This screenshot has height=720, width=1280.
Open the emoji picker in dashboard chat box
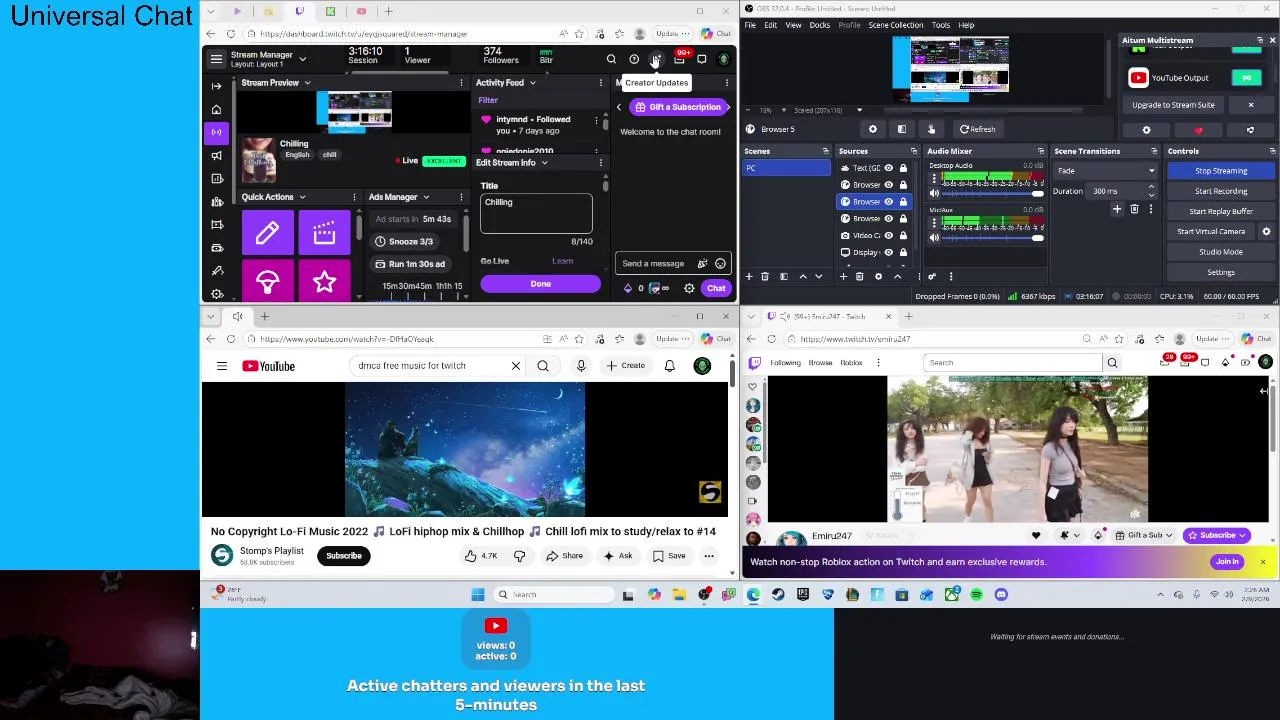[x=720, y=264]
